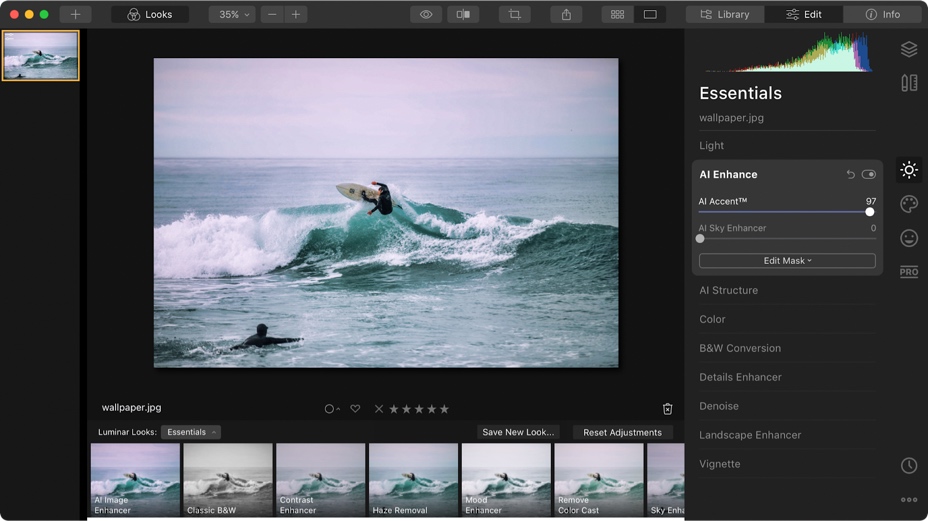The width and height of the screenshot is (928, 521).
Task: Open the Layers icon in the sidebar
Action: (909, 49)
